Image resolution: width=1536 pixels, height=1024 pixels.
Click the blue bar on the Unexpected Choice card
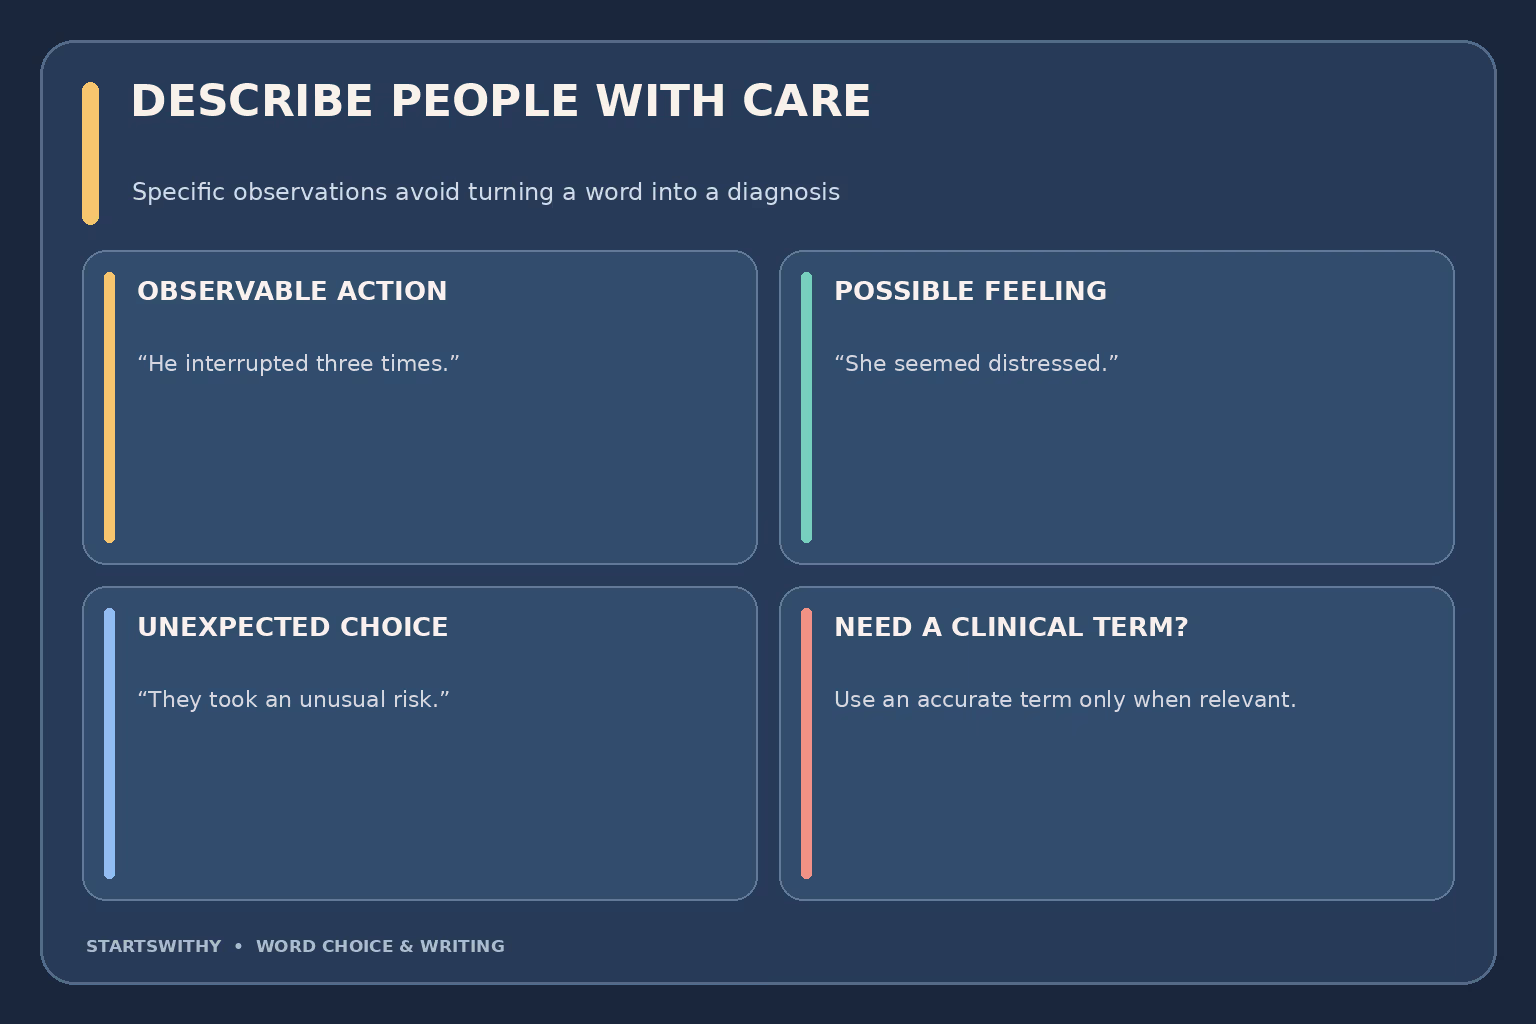point(109,743)
